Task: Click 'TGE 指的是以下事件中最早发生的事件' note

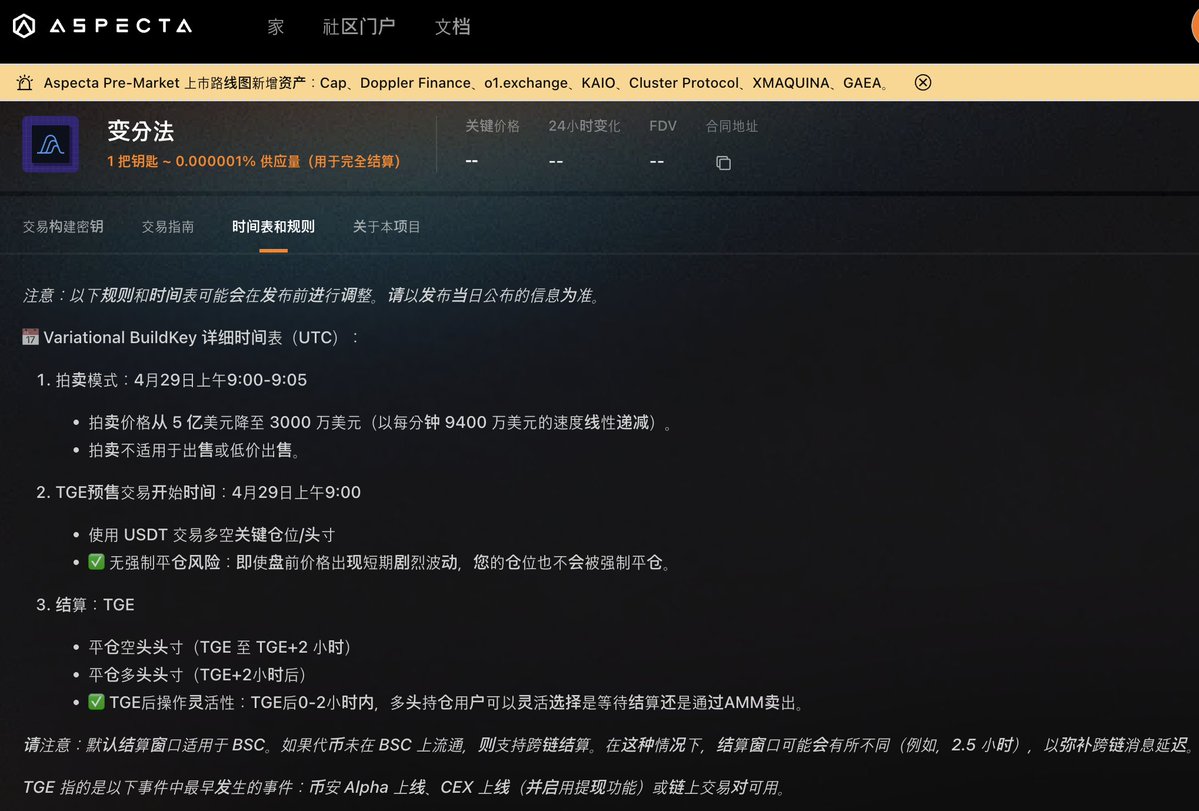Action: (405, 787)
